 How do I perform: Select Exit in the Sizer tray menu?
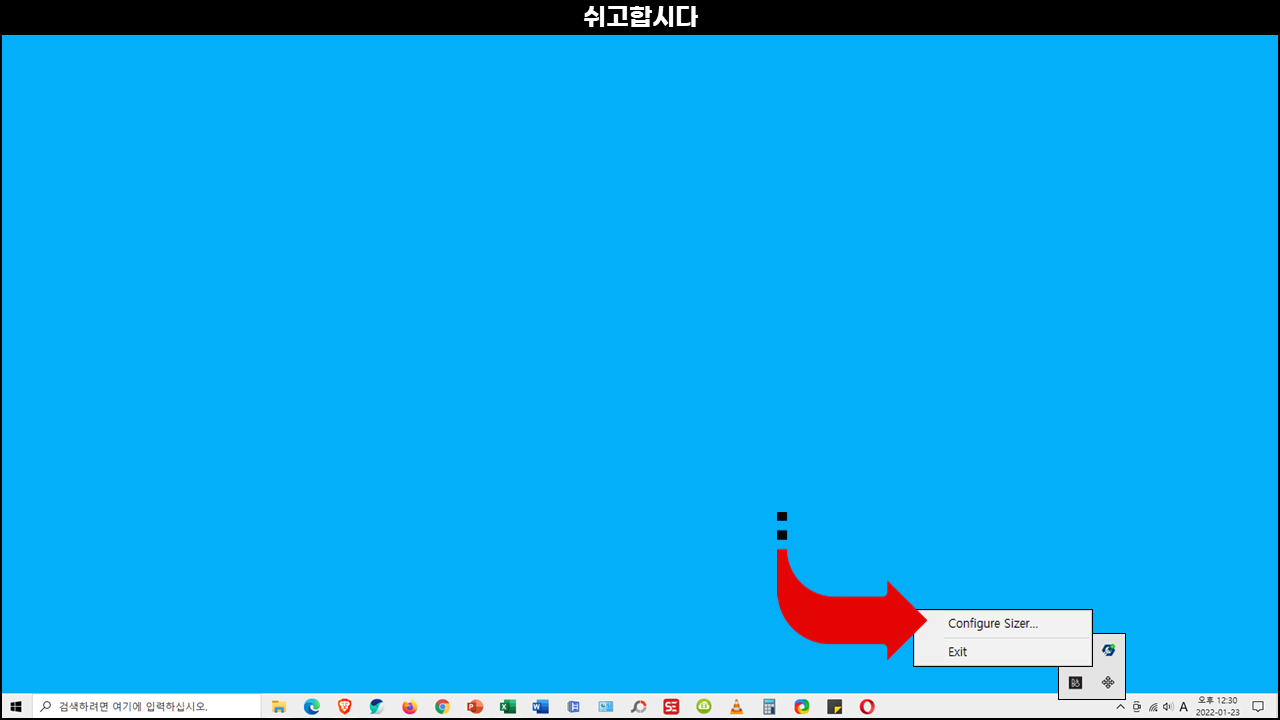click(1002, 652)
